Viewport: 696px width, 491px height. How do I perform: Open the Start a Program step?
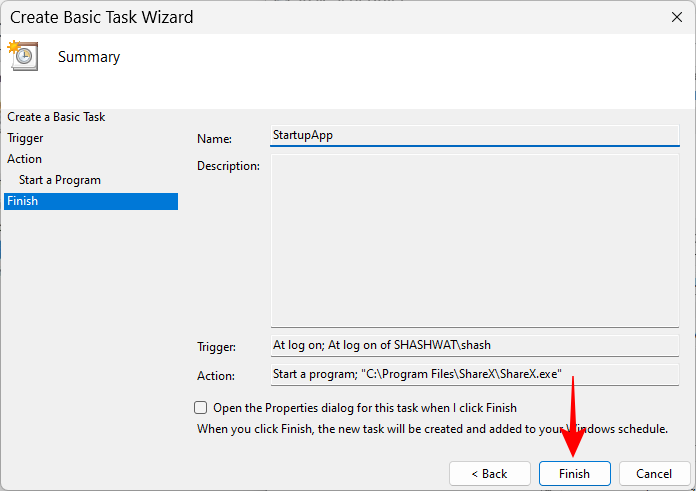pyautogui.click(x=60, y=180)
